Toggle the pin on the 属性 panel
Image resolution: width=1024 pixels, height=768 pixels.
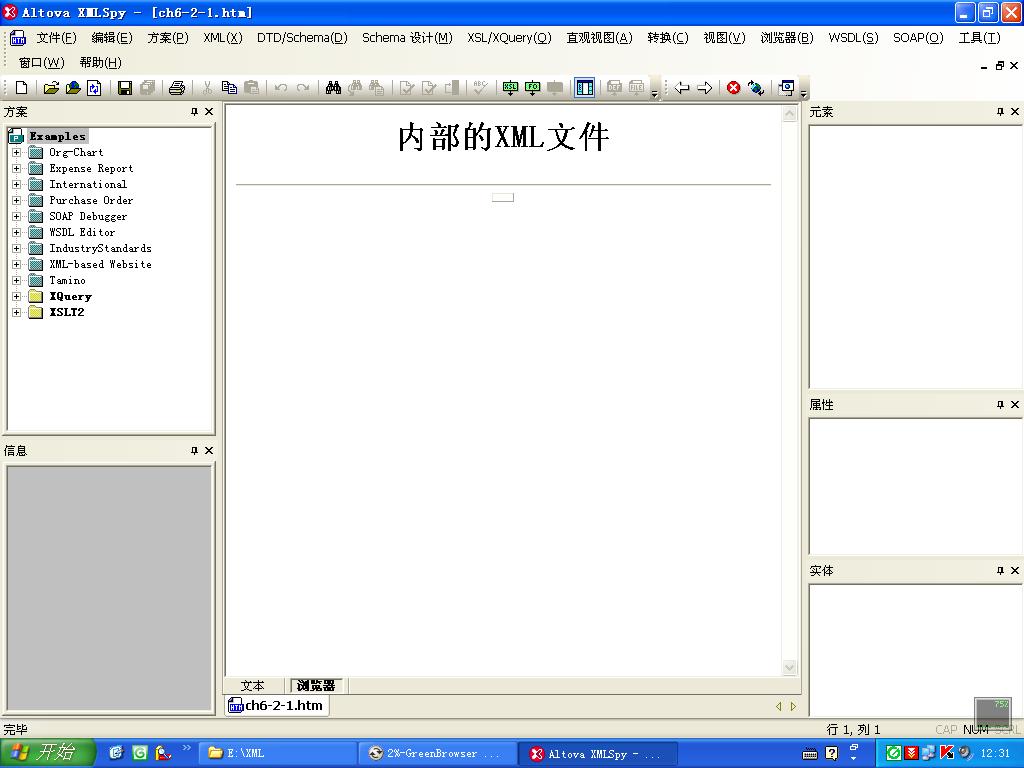(1000, 405)
